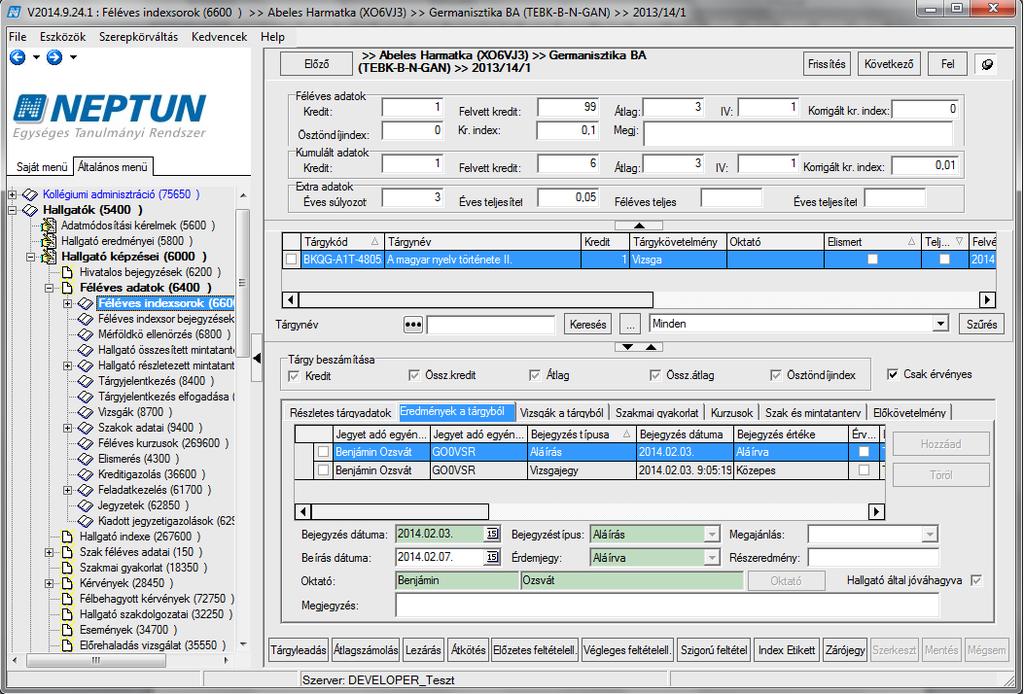Image resolution: width=1024 pixels, height=694 pixels.
Task: Click the Hallgató eredményei page icon
Action: click(x=48, y=242)
